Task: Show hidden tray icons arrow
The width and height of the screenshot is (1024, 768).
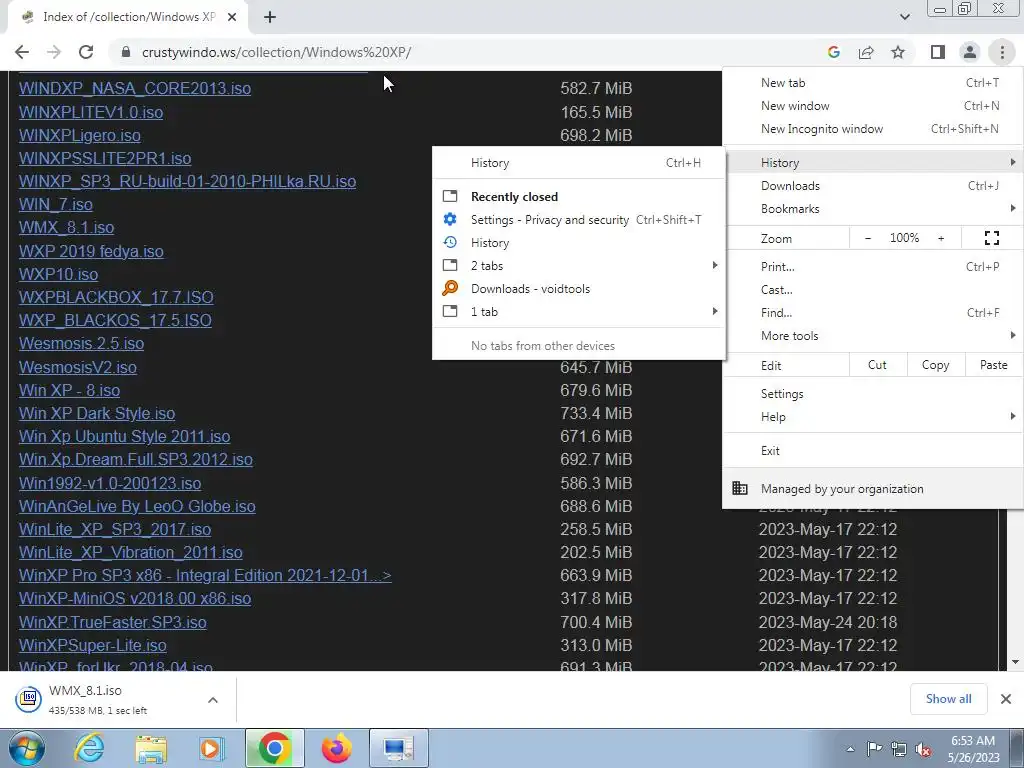Action: coord(850,749)
